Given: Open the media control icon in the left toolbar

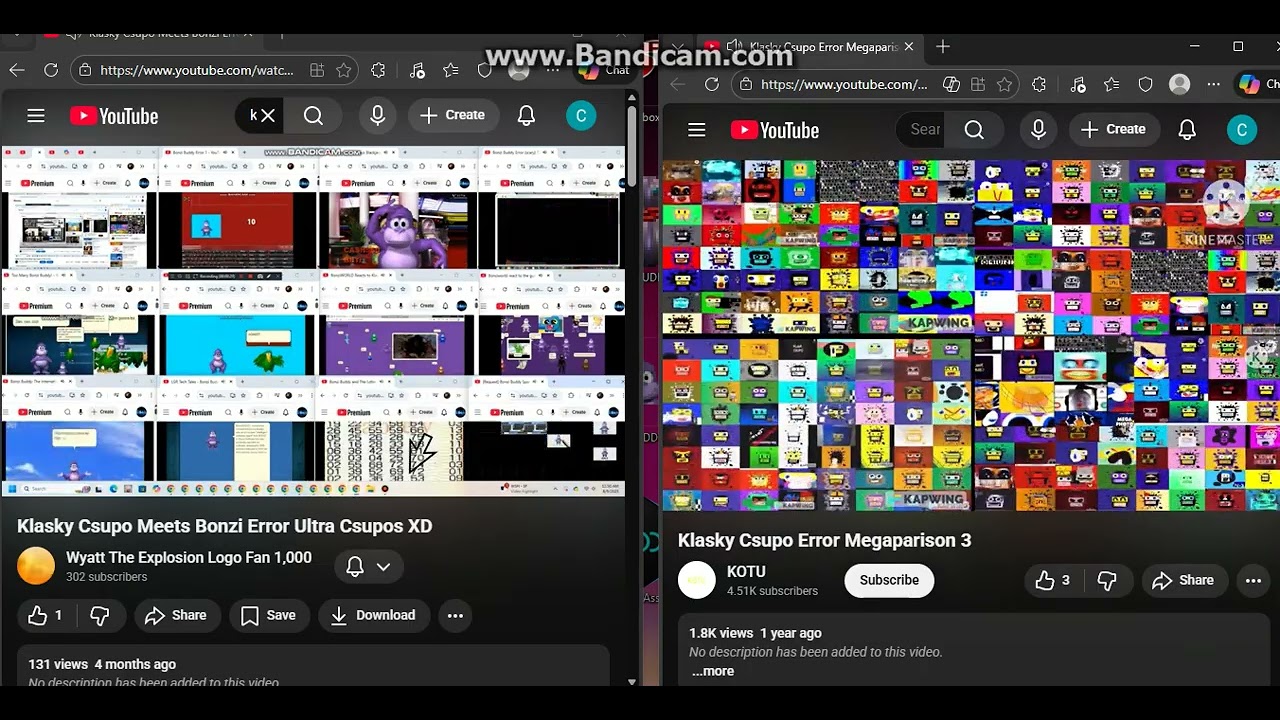Looking at the screenshot, I should point(417,70).
